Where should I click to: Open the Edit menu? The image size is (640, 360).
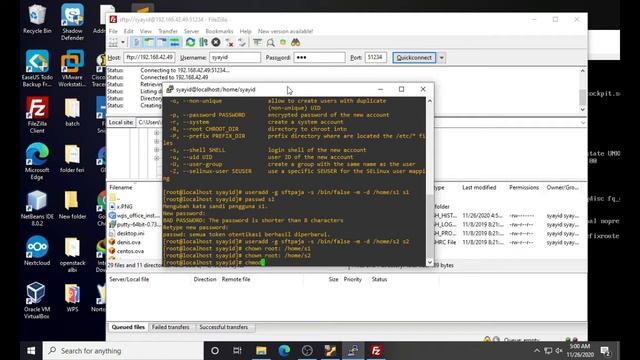tap(129, 31)
